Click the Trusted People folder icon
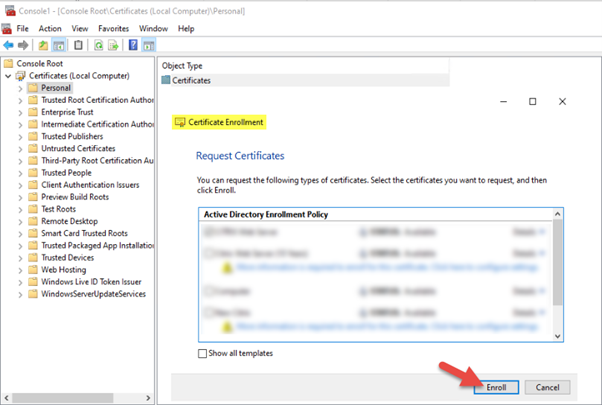 pos(33,173)
